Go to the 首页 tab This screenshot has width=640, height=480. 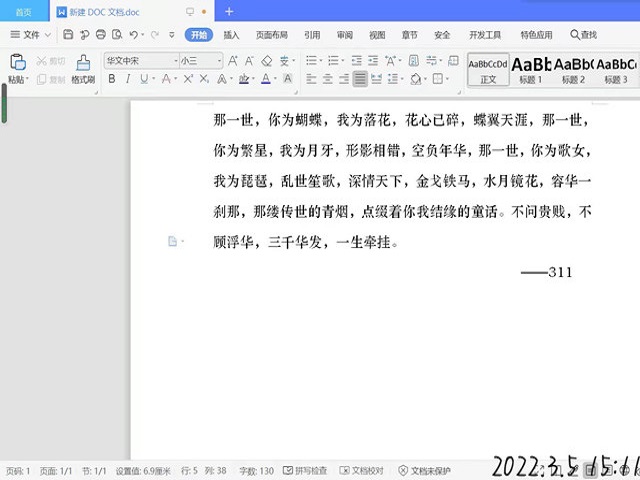tap(24, 12)
